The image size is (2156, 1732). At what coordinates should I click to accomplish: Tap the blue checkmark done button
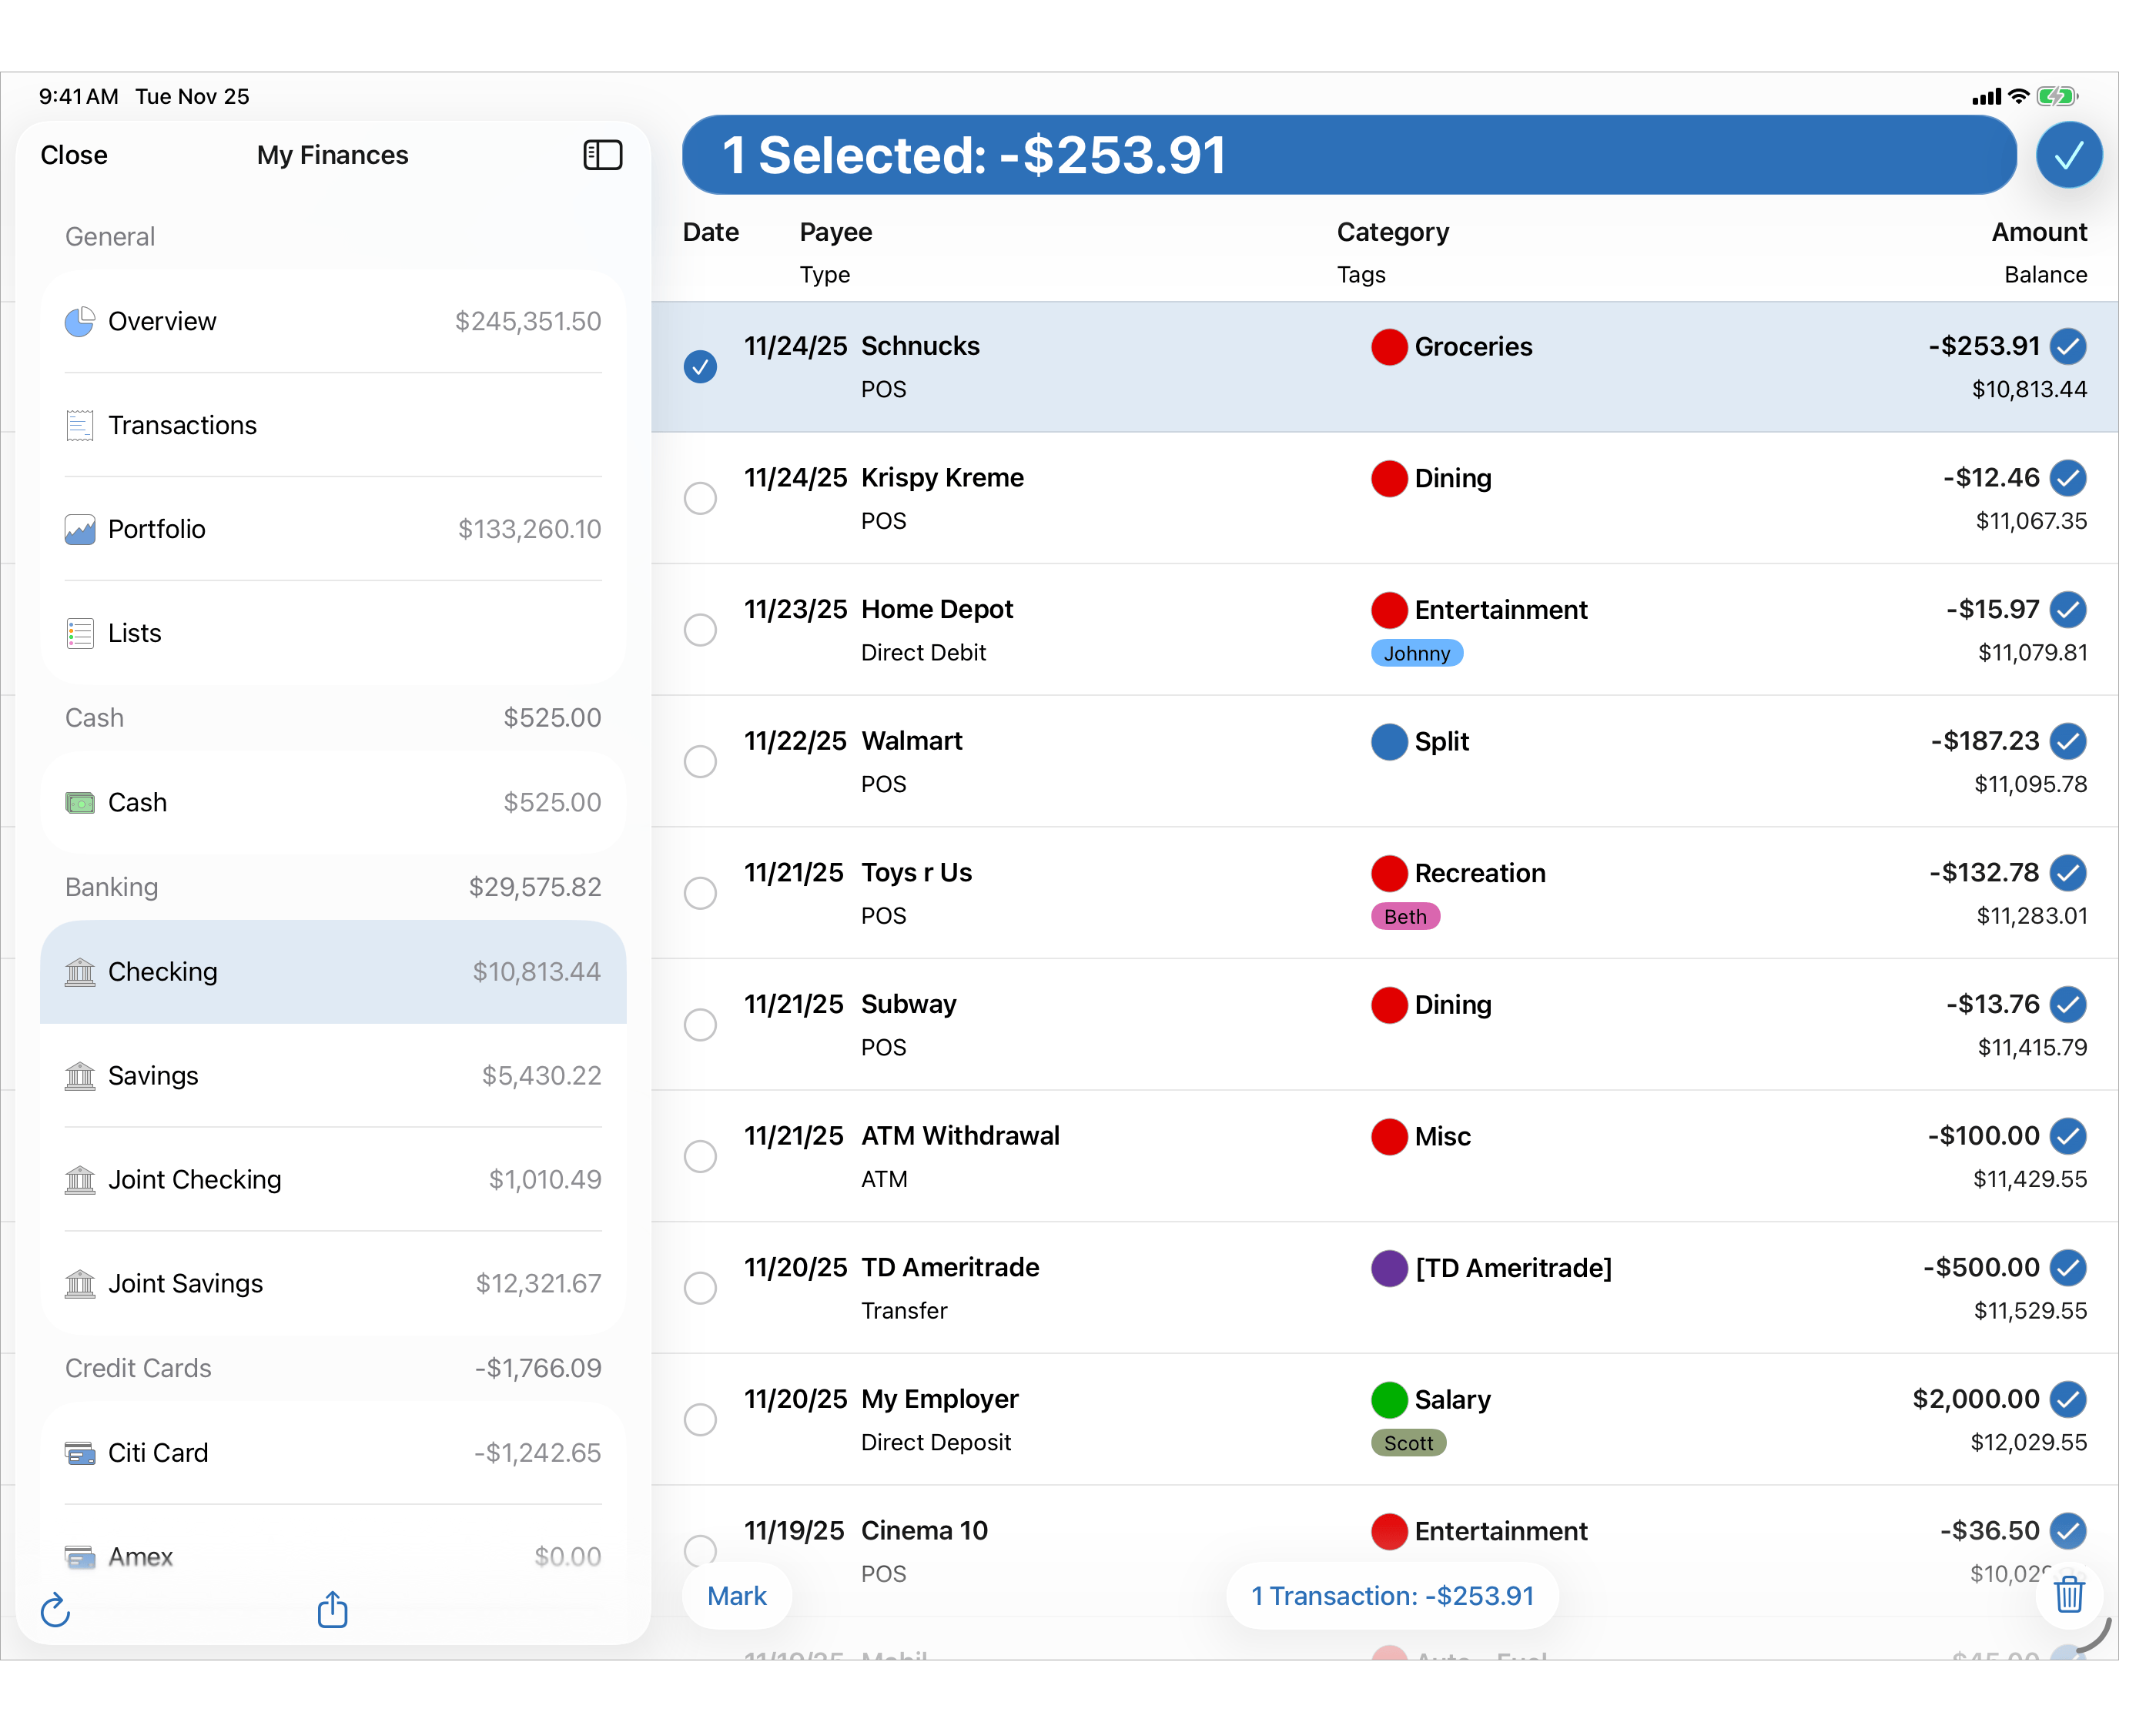[x=2068, y=155]
